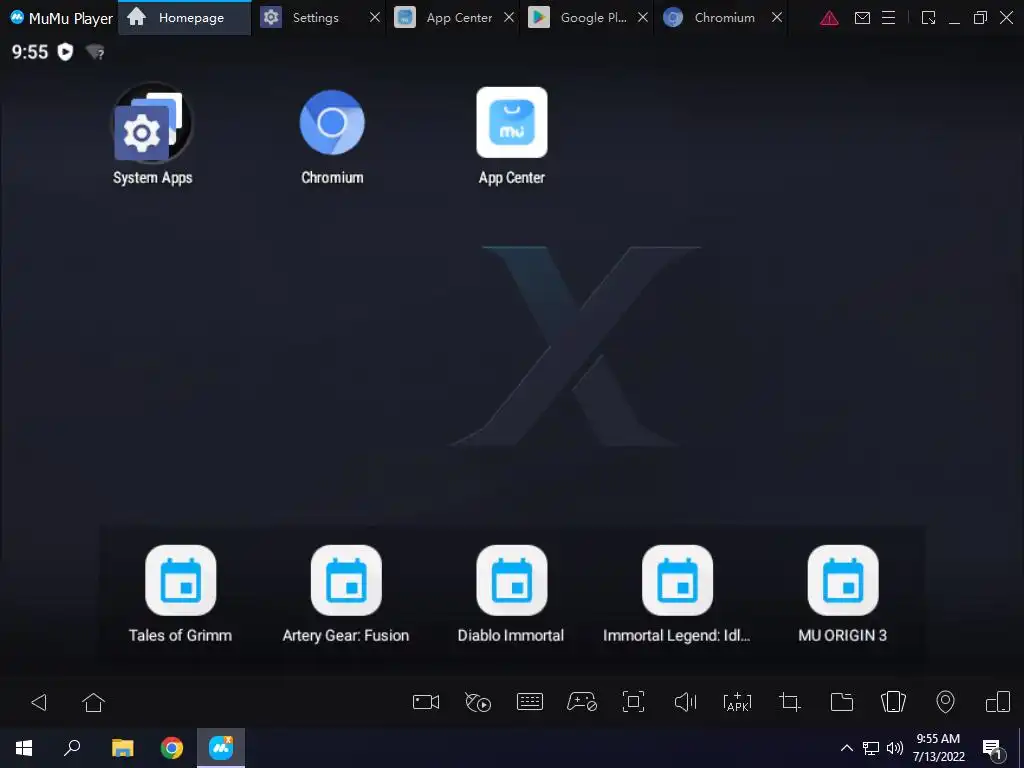Click the system tray network icon

point(871,748)
